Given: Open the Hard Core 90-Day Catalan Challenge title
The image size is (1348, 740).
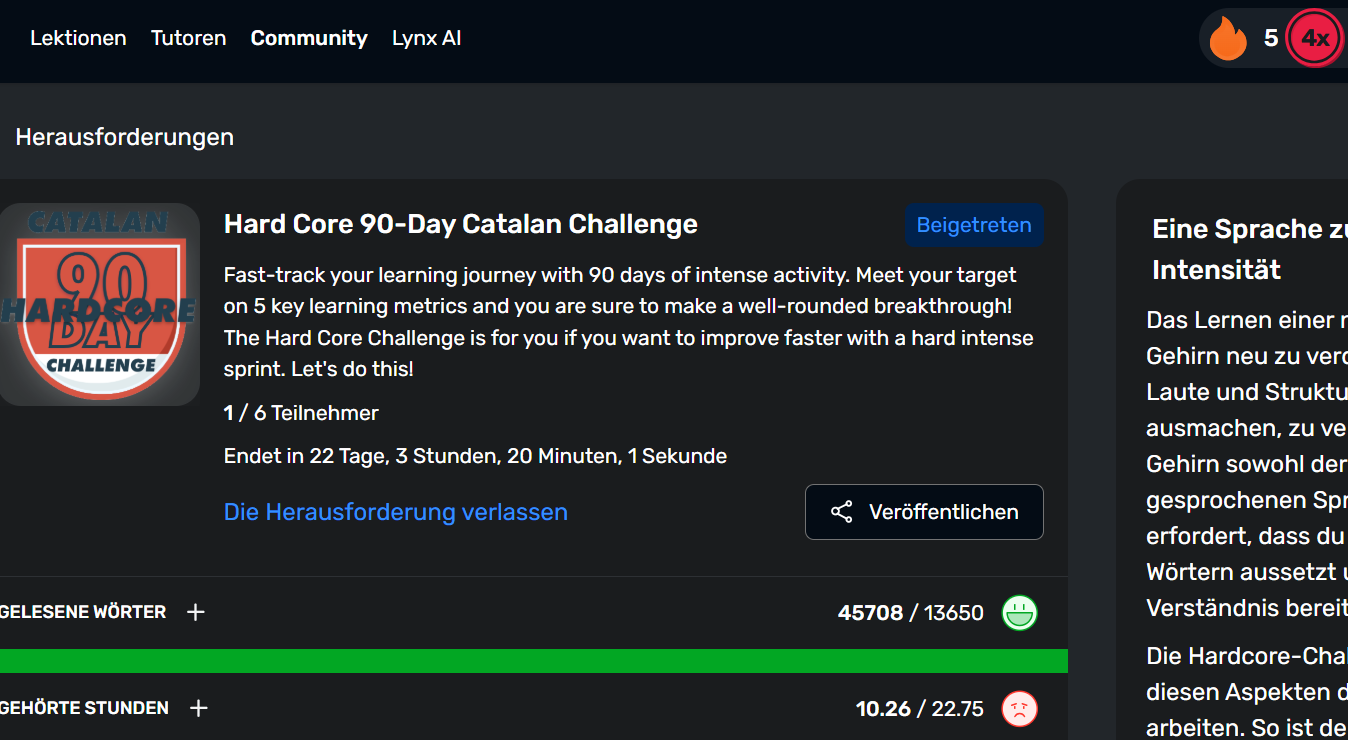Looking at the screenshot, I should (x=461, y=224).
